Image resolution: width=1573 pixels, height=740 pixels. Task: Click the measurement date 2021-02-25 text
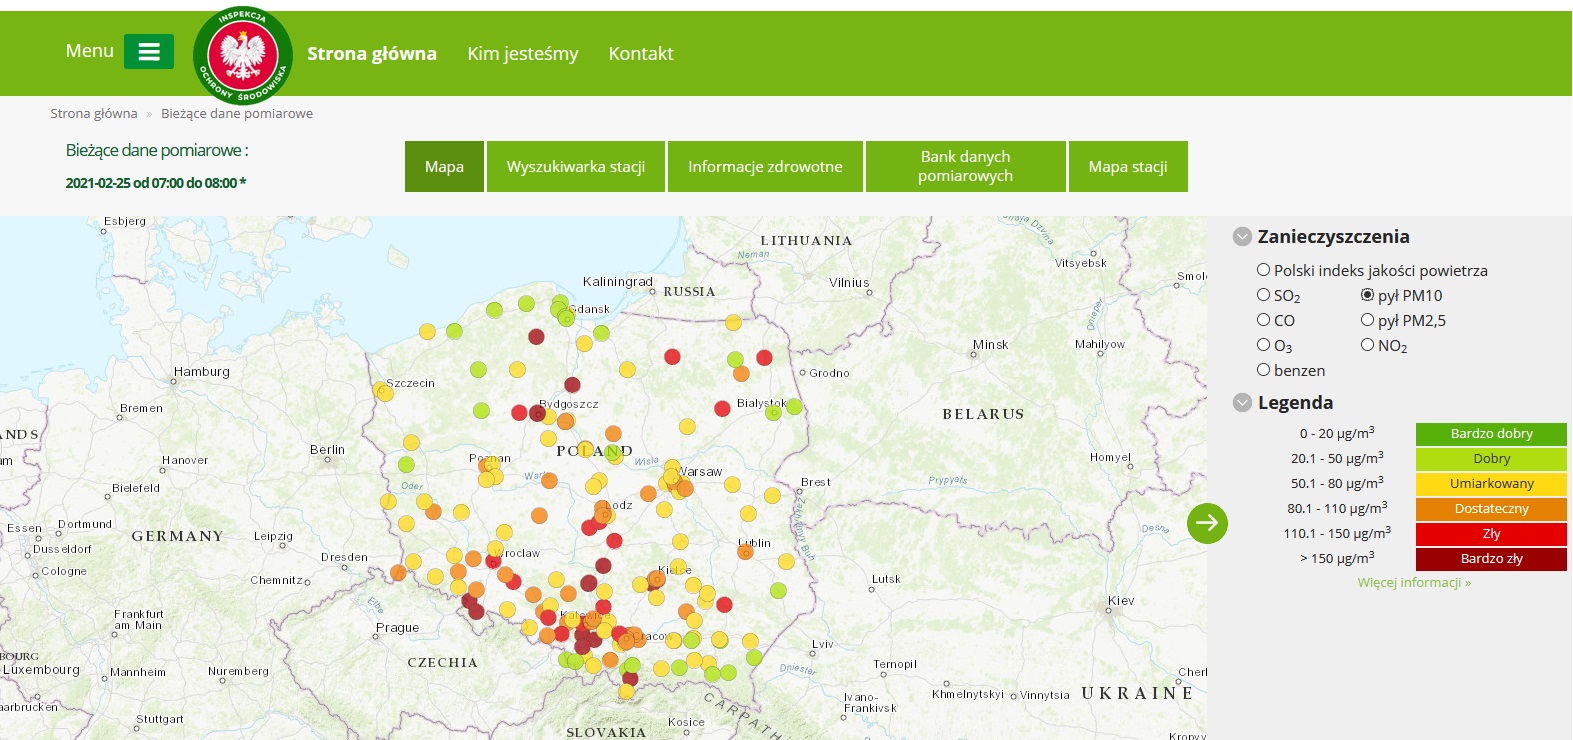tap(155, 183)
